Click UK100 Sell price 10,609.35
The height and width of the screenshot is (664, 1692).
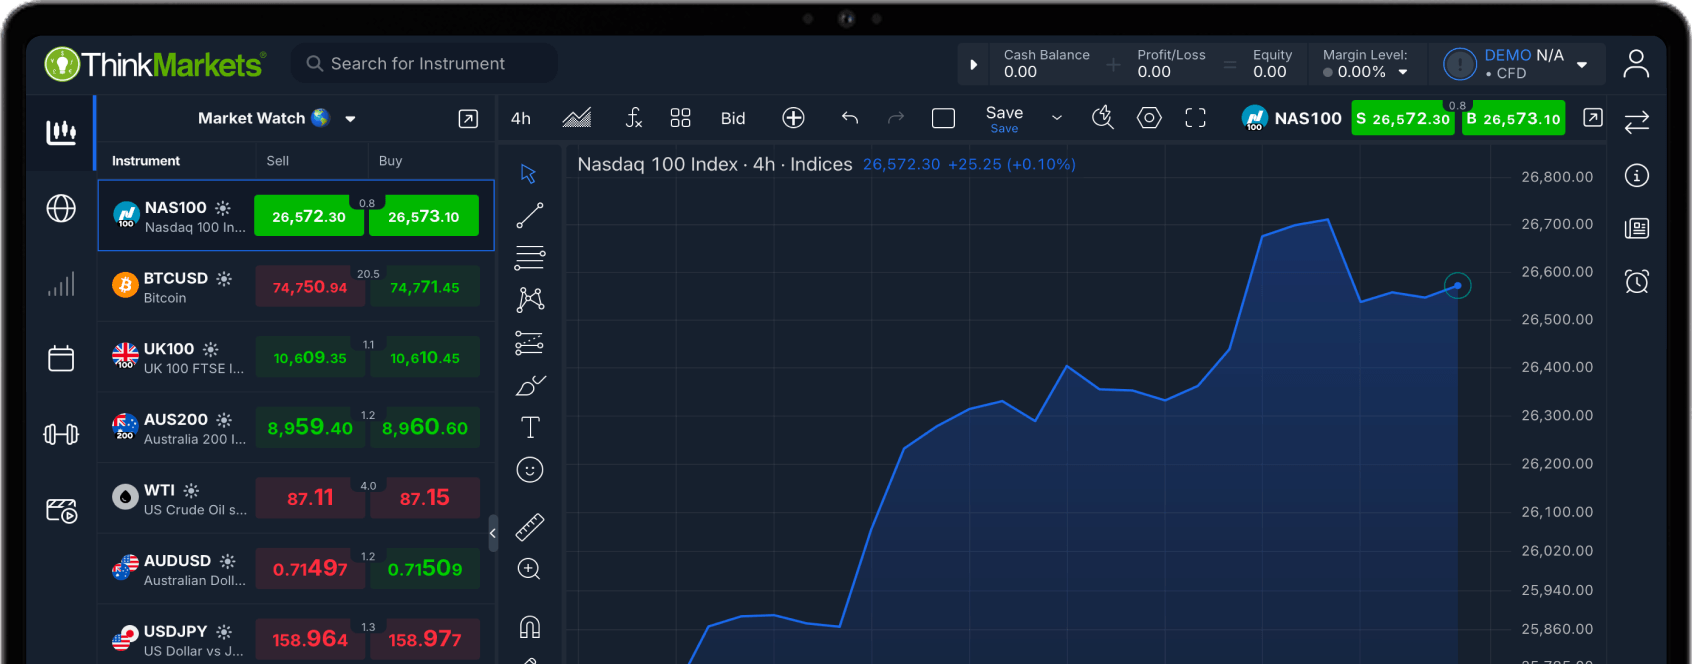[310, 358]
